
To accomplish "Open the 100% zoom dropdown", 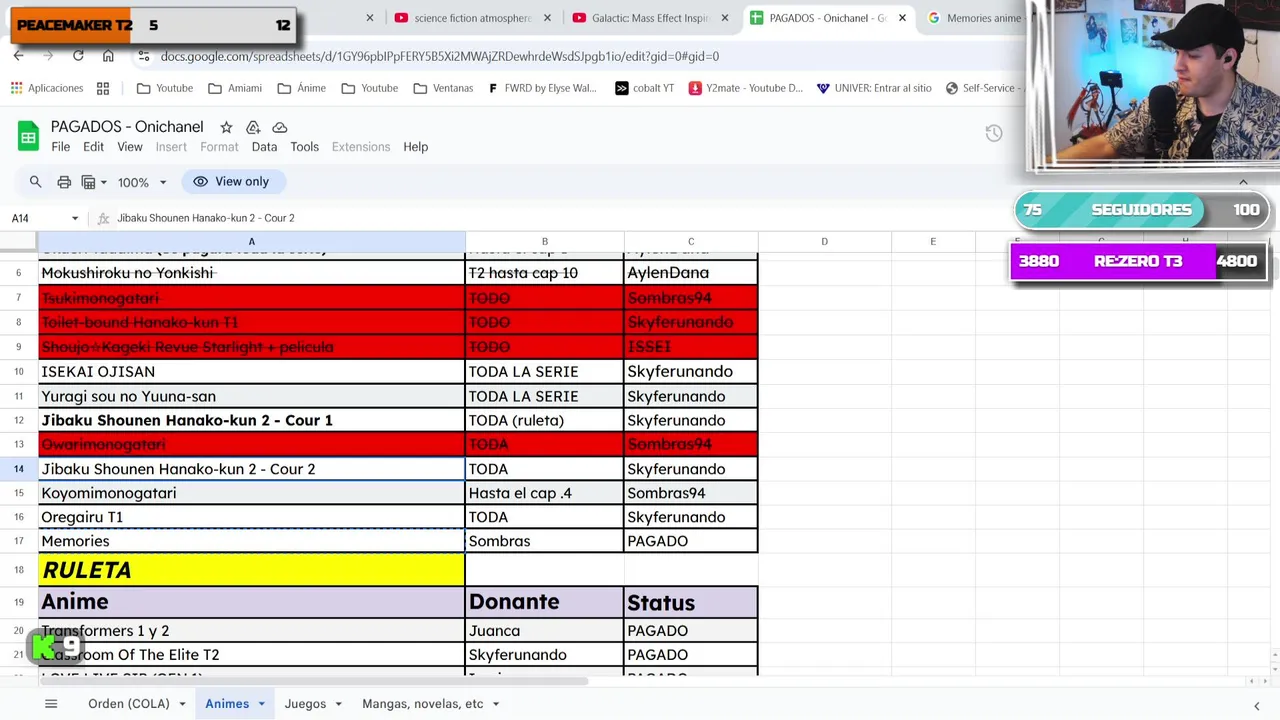I will 141,183.
